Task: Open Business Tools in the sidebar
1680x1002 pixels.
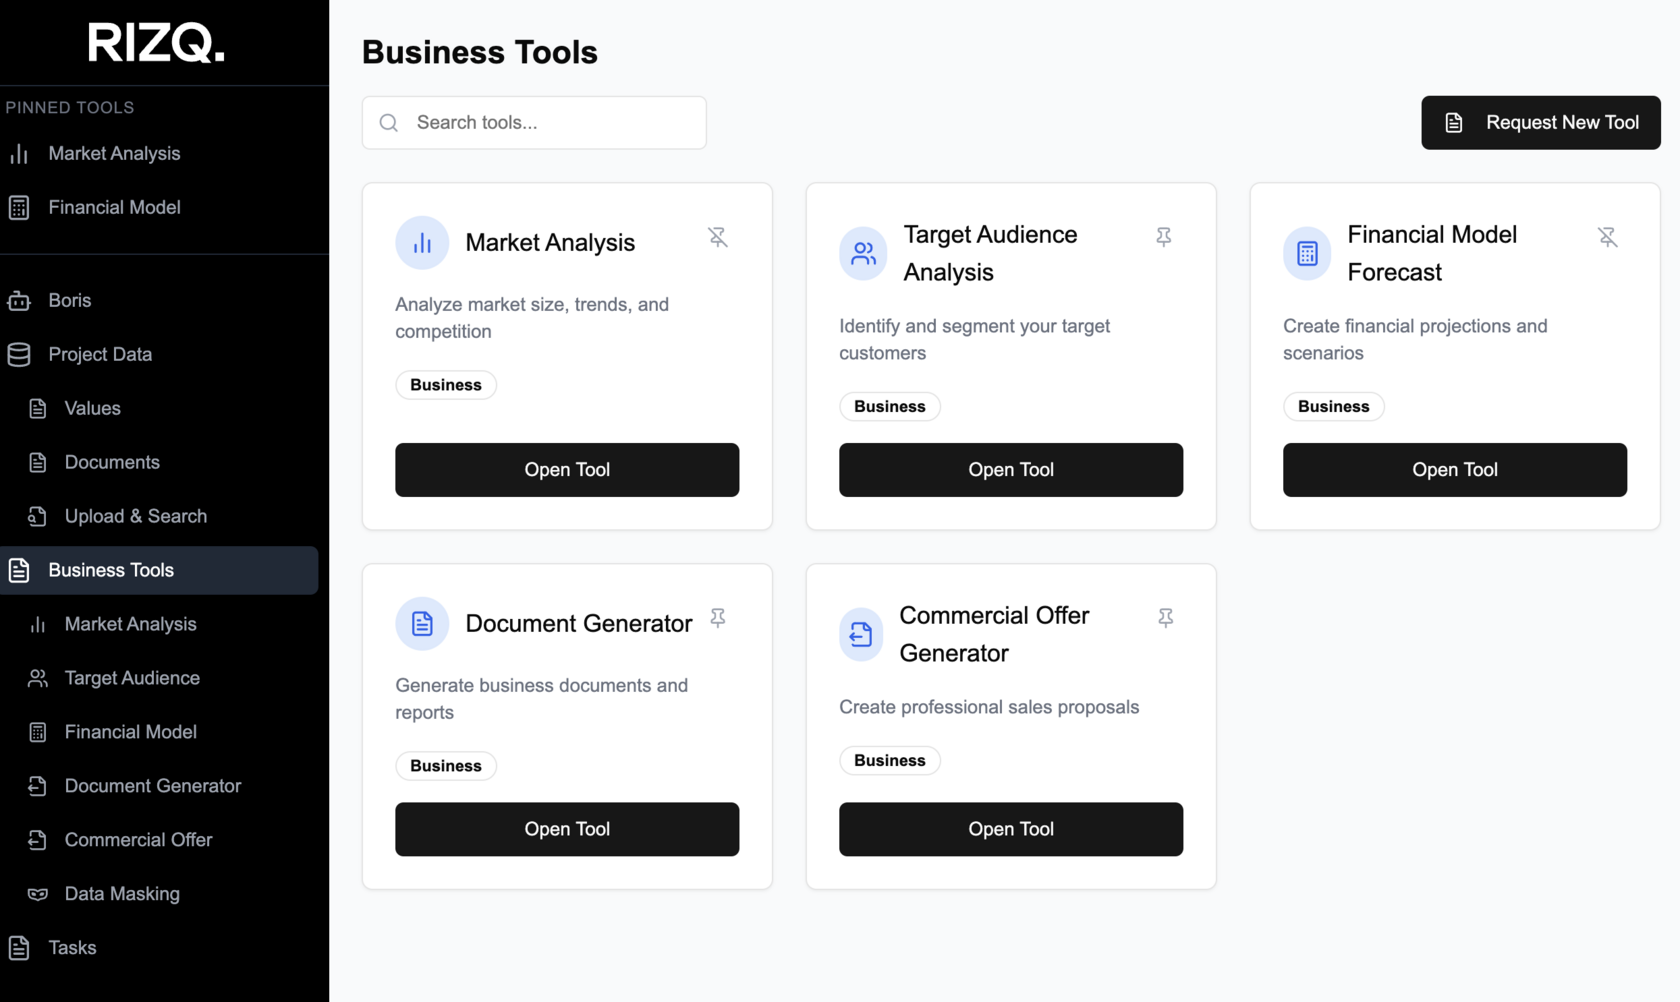Action: (x=159, y=570)
